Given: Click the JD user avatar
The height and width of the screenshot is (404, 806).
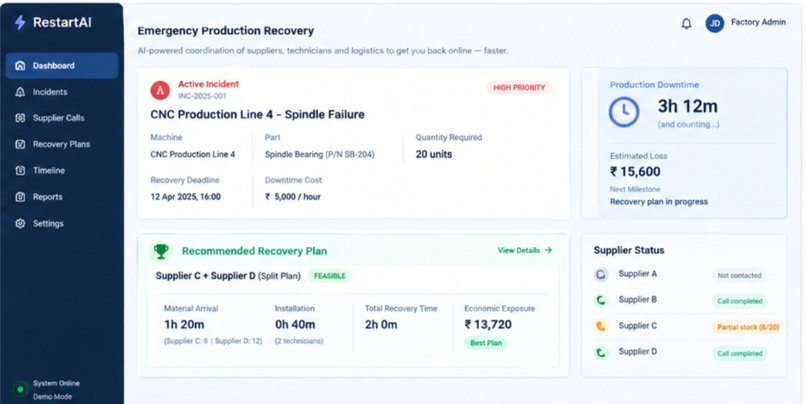Looking at the screenshot, I should (x=715, y=23).
